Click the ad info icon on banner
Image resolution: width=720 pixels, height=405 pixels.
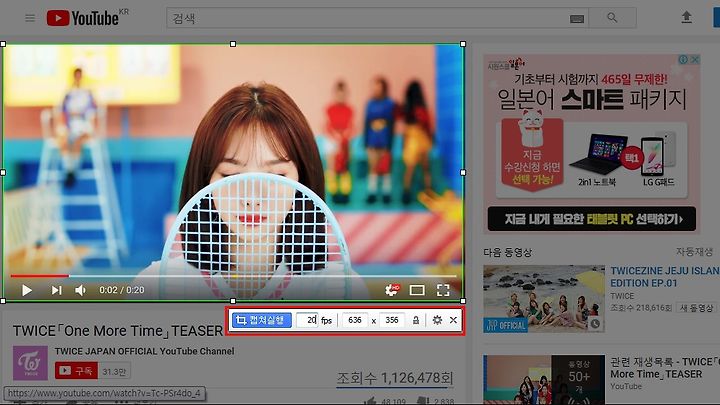point(683,59)
